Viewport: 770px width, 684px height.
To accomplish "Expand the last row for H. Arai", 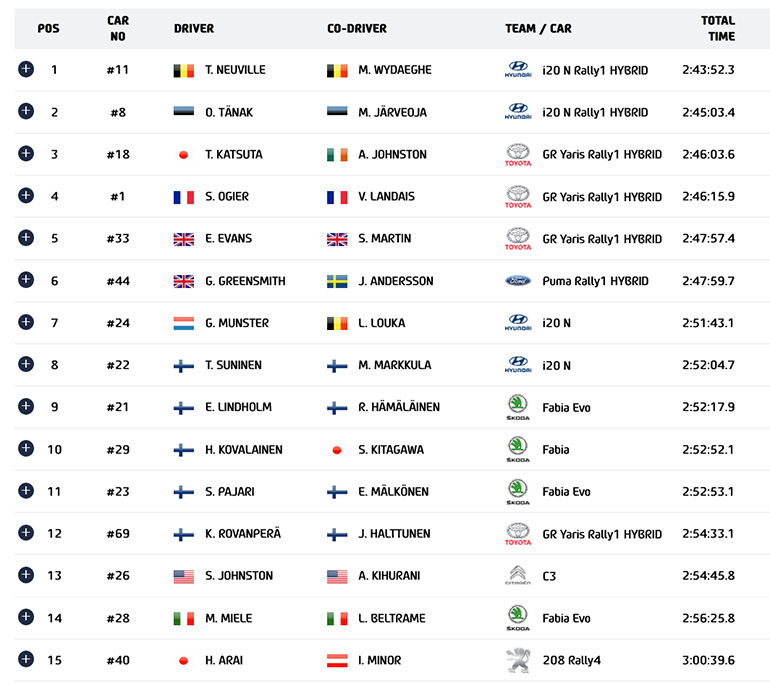I will [26, 659].
